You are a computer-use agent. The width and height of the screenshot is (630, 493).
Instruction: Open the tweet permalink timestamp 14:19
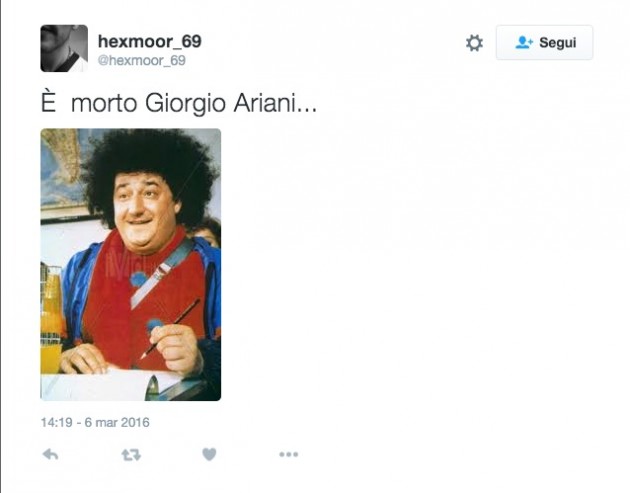(x=56, y=422)
